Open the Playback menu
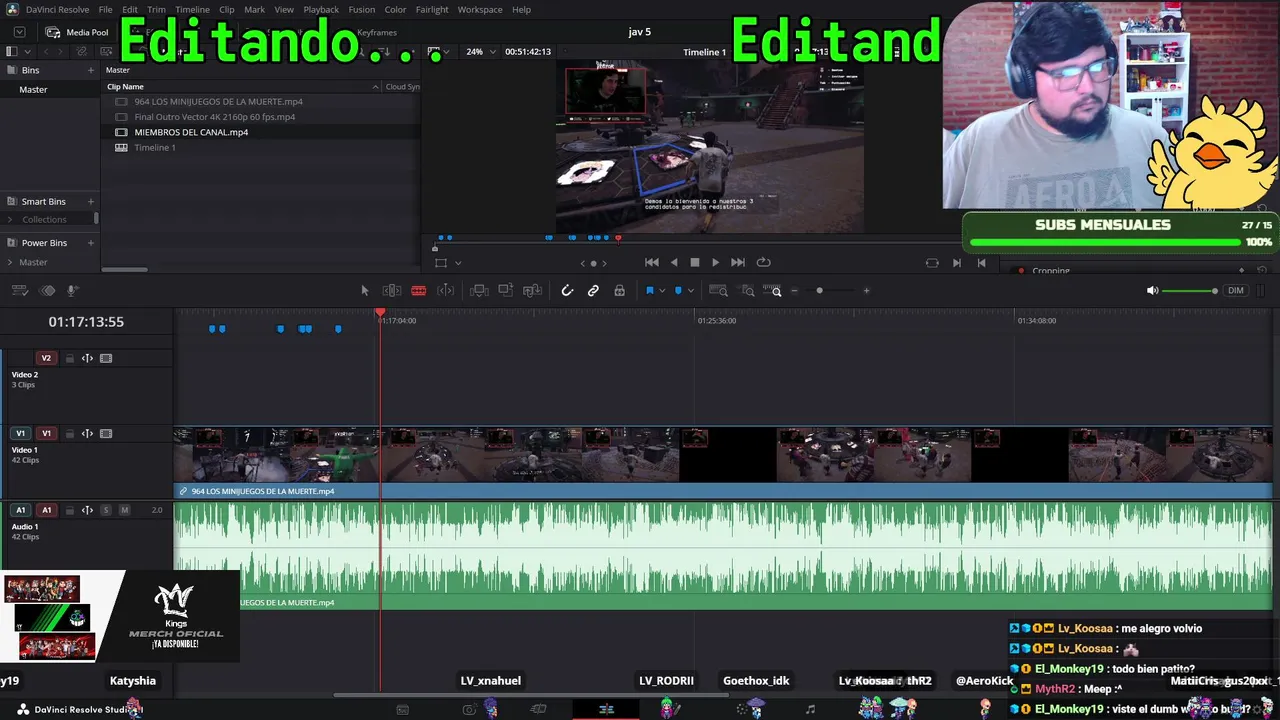1280x720 pixels. 321,10
